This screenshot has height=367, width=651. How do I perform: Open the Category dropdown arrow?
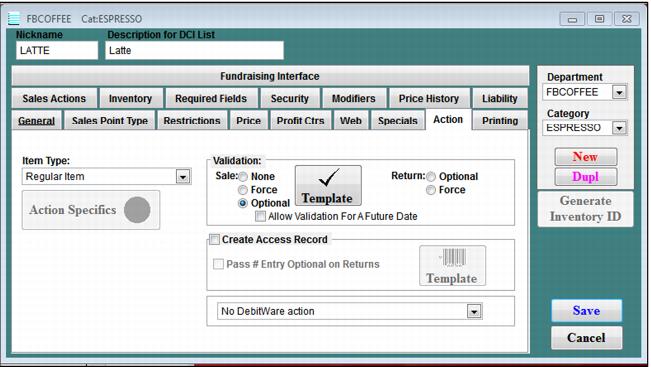(x=619, y=128)
